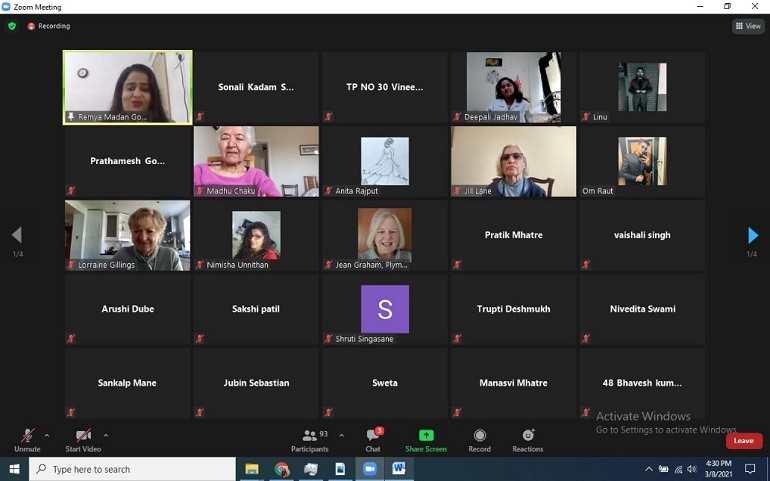Go to previous page of participants
770x481 pixels.
(16, 235)
